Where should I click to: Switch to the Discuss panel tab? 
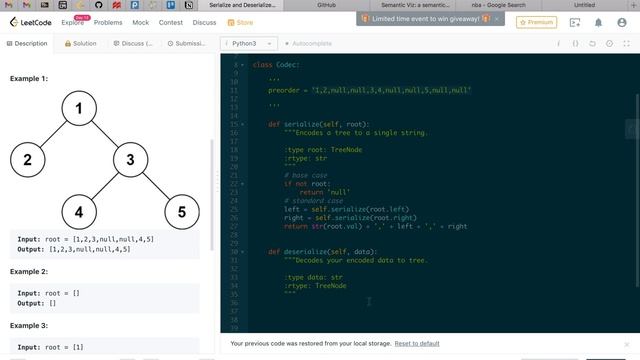[x=133, y=43]
